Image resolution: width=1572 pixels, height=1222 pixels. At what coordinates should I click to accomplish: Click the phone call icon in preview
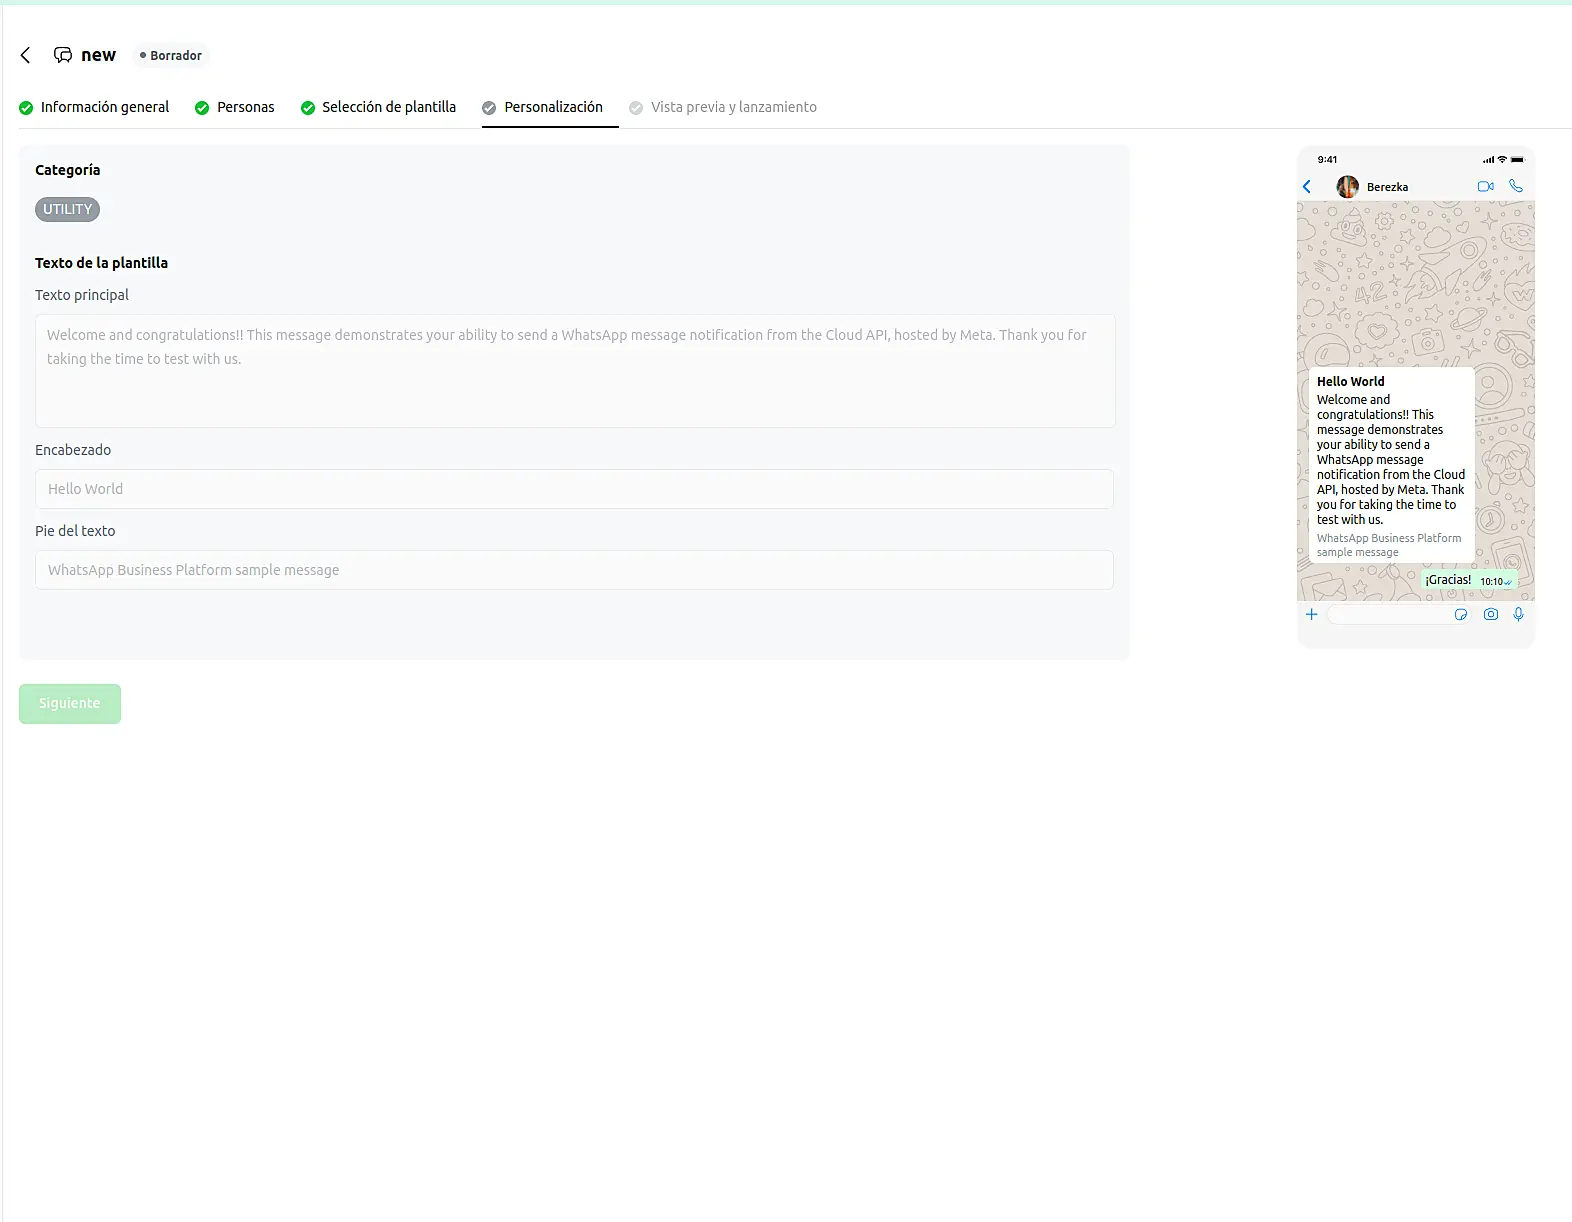pos(1516,186)
